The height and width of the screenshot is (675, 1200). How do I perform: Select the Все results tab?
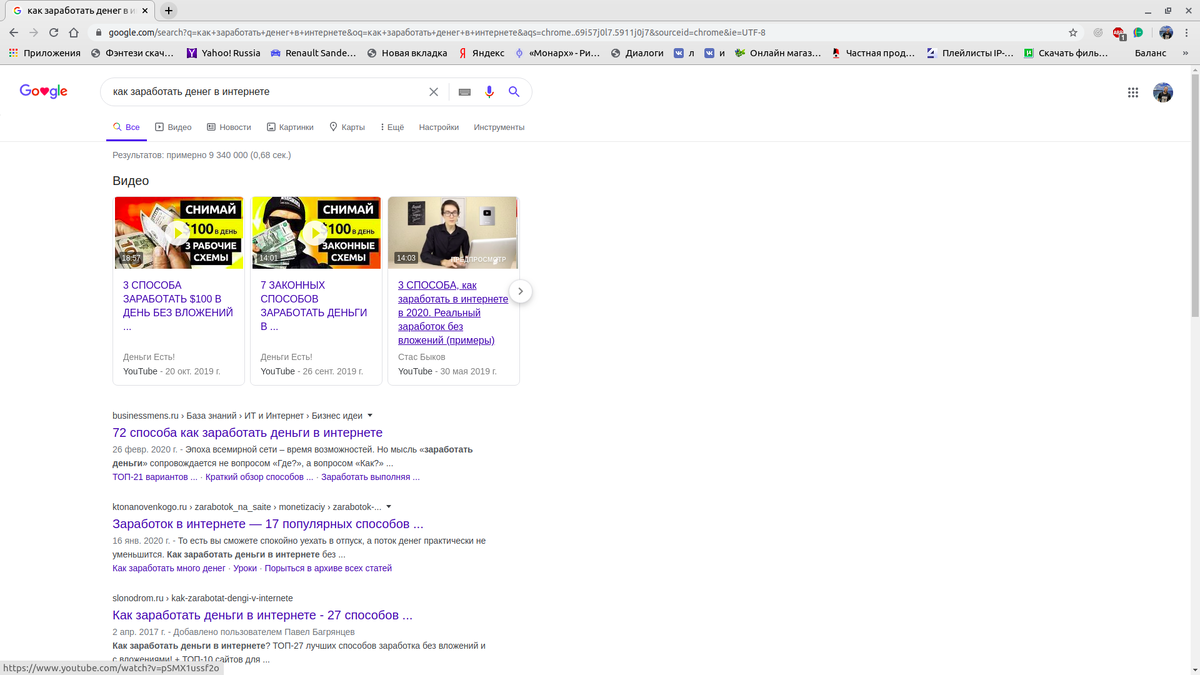pyautogui.click(x=126, y=127)
